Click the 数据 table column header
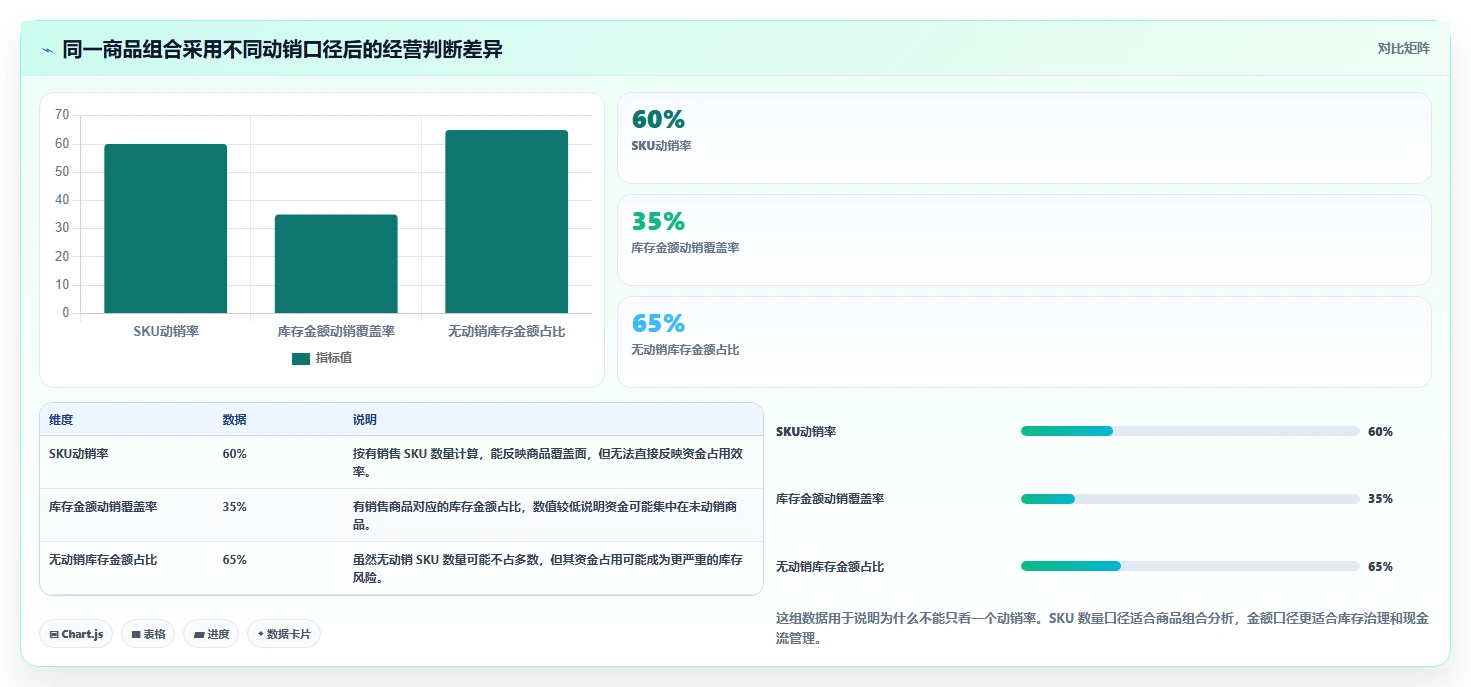Image resolution: width=1471 pixels, height=687 pixels. pos(234,420)
